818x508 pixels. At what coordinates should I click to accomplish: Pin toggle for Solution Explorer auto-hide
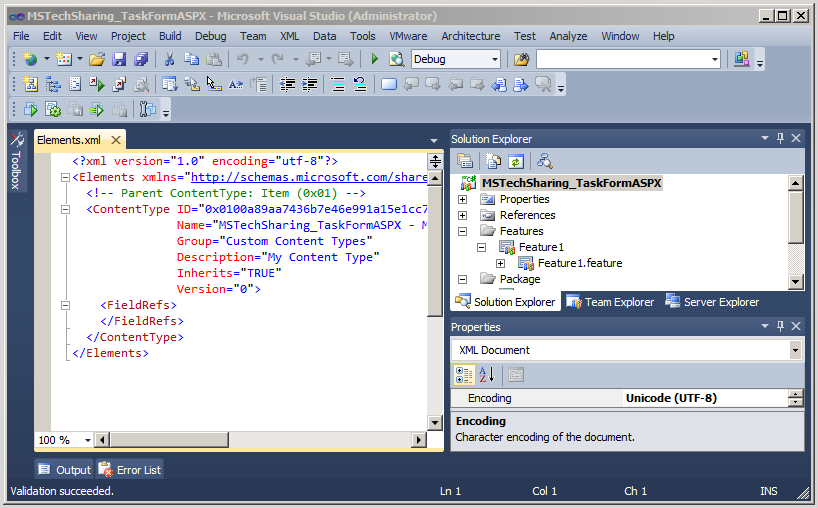[780, 138]
